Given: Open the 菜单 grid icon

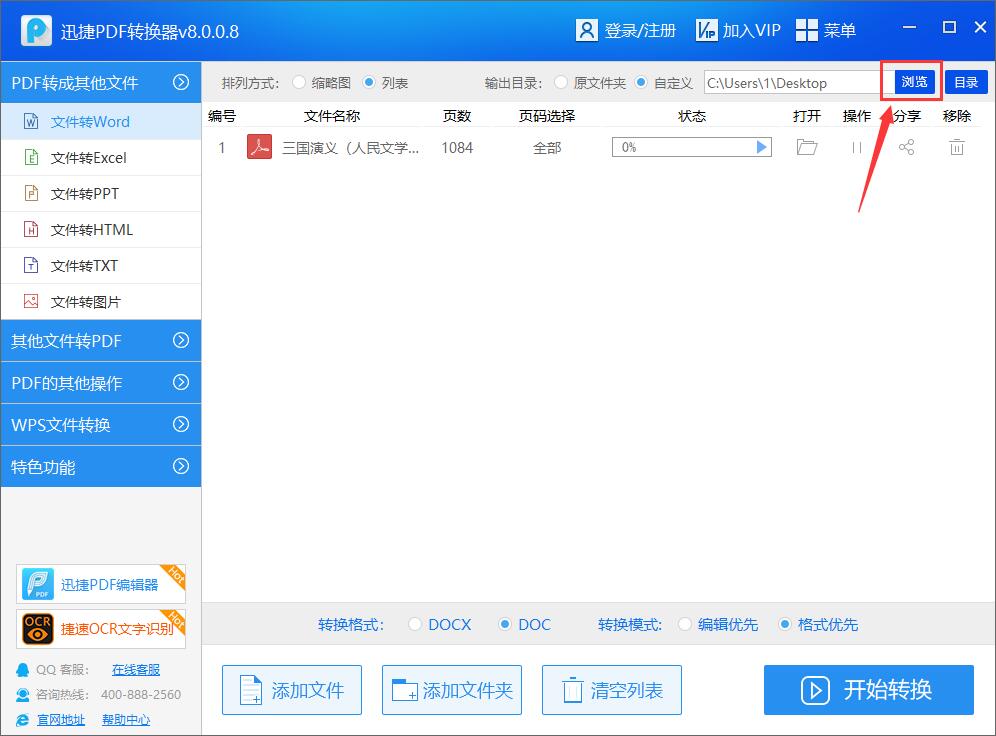Looking at the screenshot, I should (x=806, y=30).
